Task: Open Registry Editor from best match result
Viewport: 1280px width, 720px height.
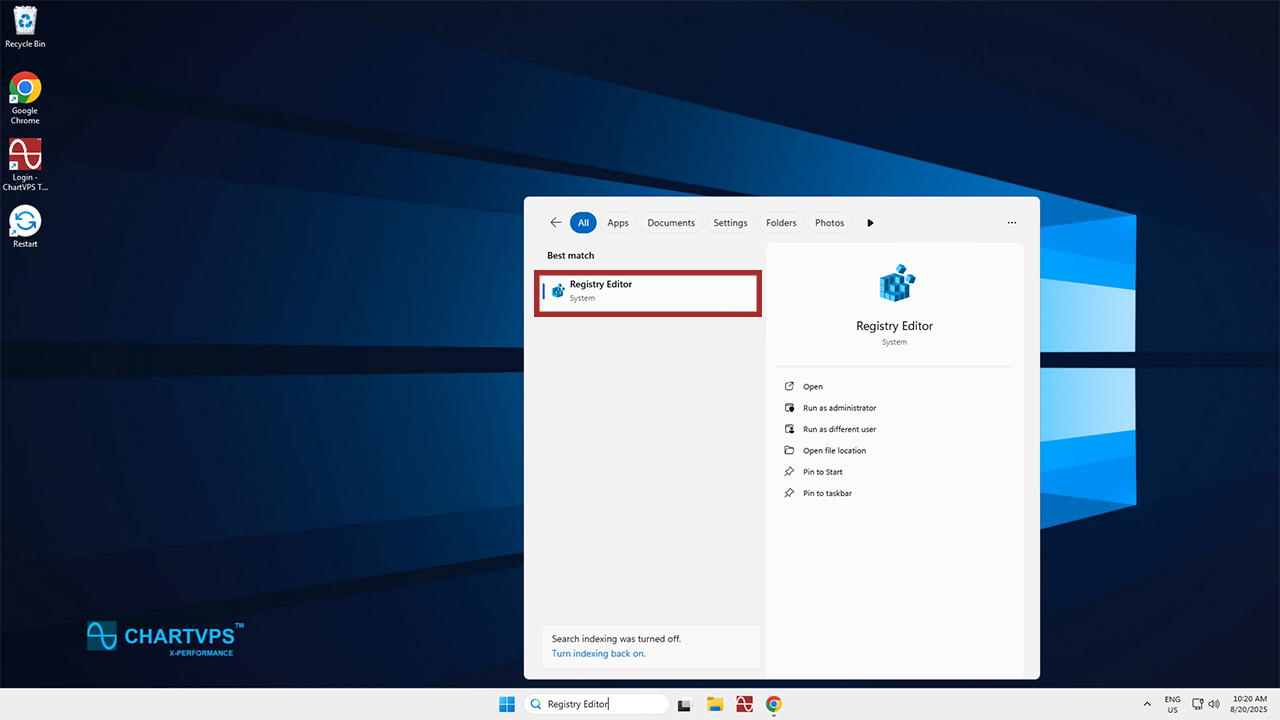Action: (647, 291)
